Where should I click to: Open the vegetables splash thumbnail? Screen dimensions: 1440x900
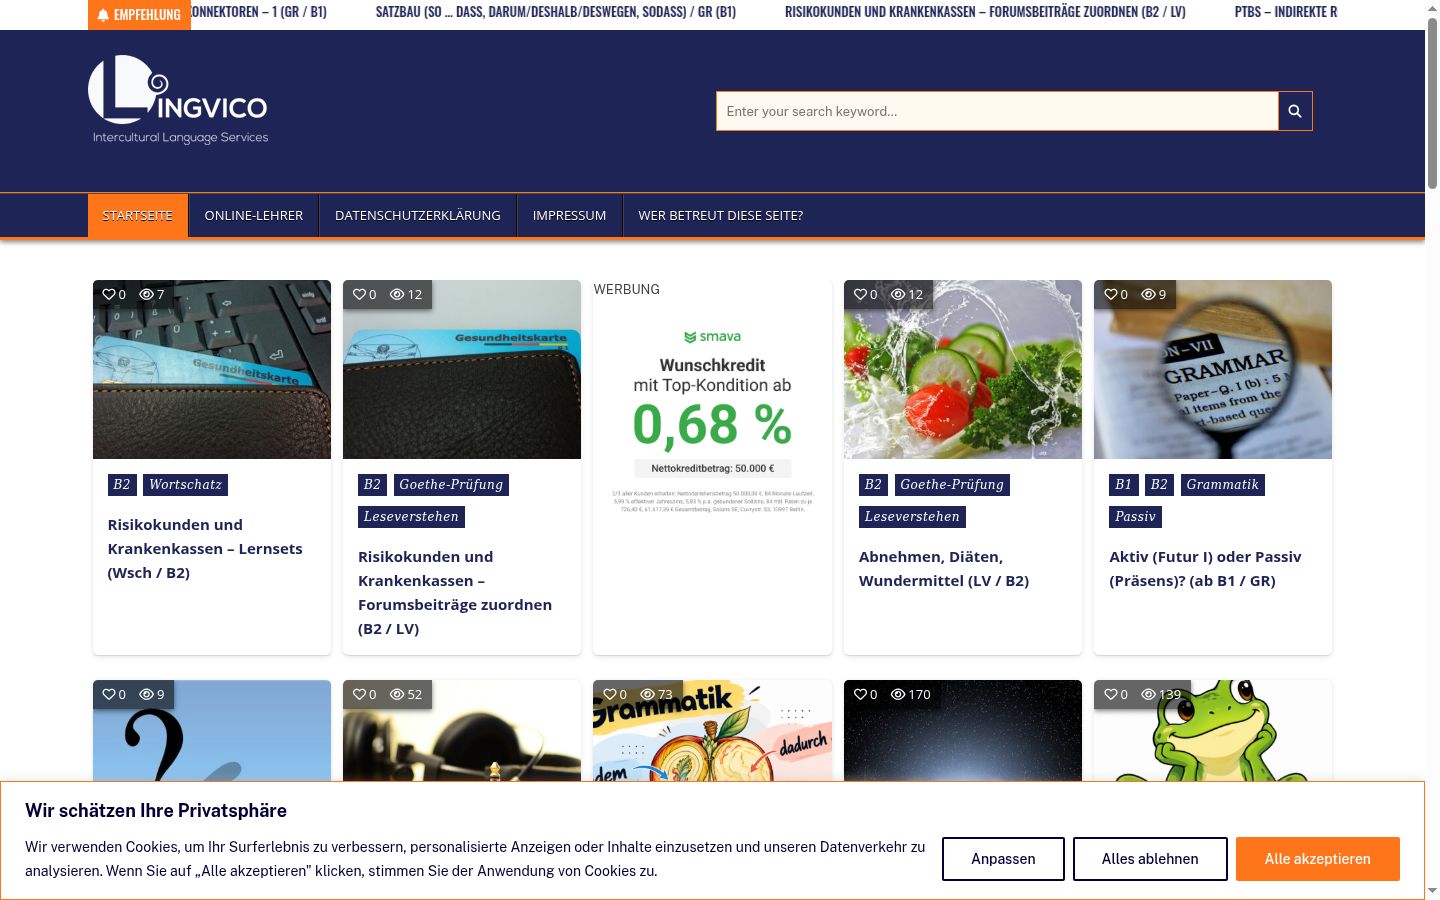tap(963, 369)
